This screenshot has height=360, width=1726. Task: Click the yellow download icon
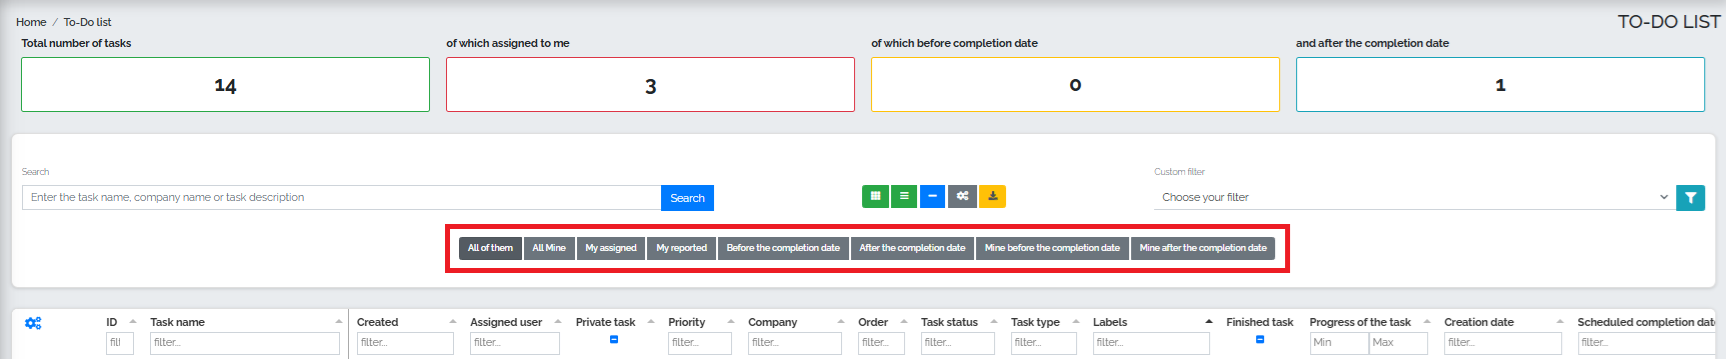tap(992, 197)
